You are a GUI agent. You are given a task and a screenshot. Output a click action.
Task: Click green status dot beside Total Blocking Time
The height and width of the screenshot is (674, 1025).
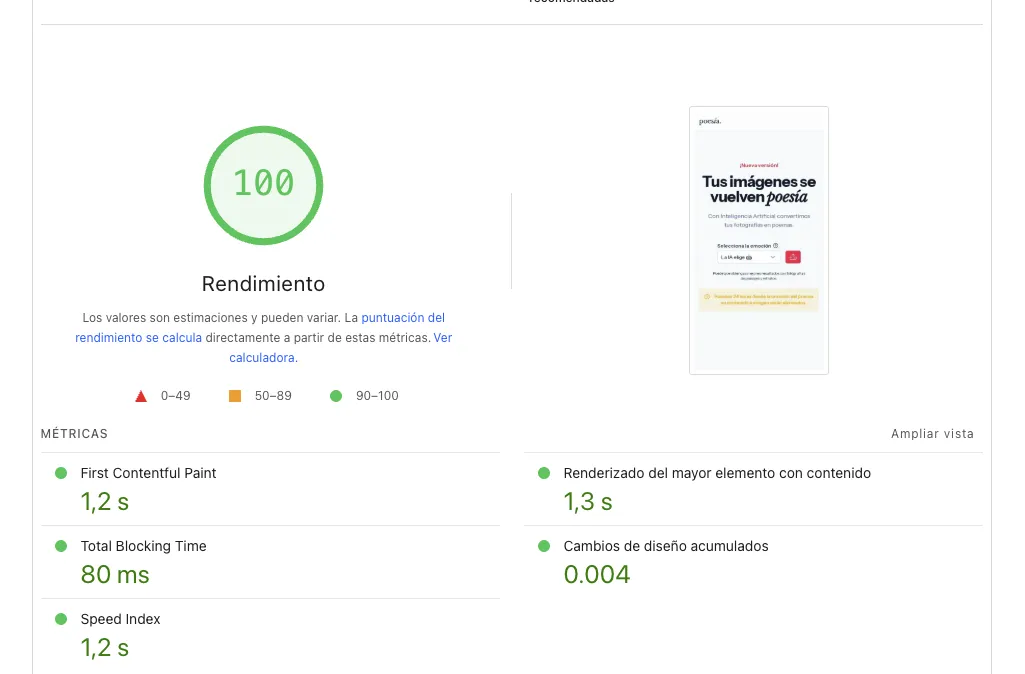(x=61, y=546)
